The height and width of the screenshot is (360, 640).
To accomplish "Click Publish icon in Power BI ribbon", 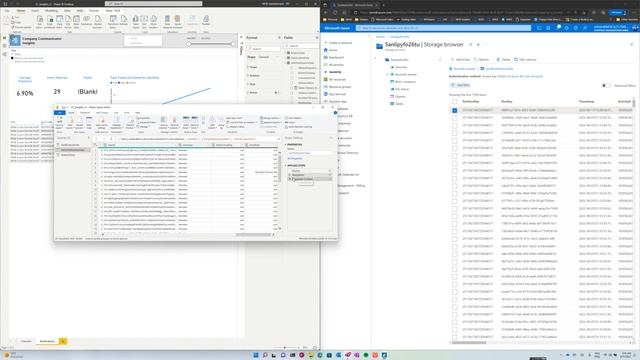I will pos(206,21).
